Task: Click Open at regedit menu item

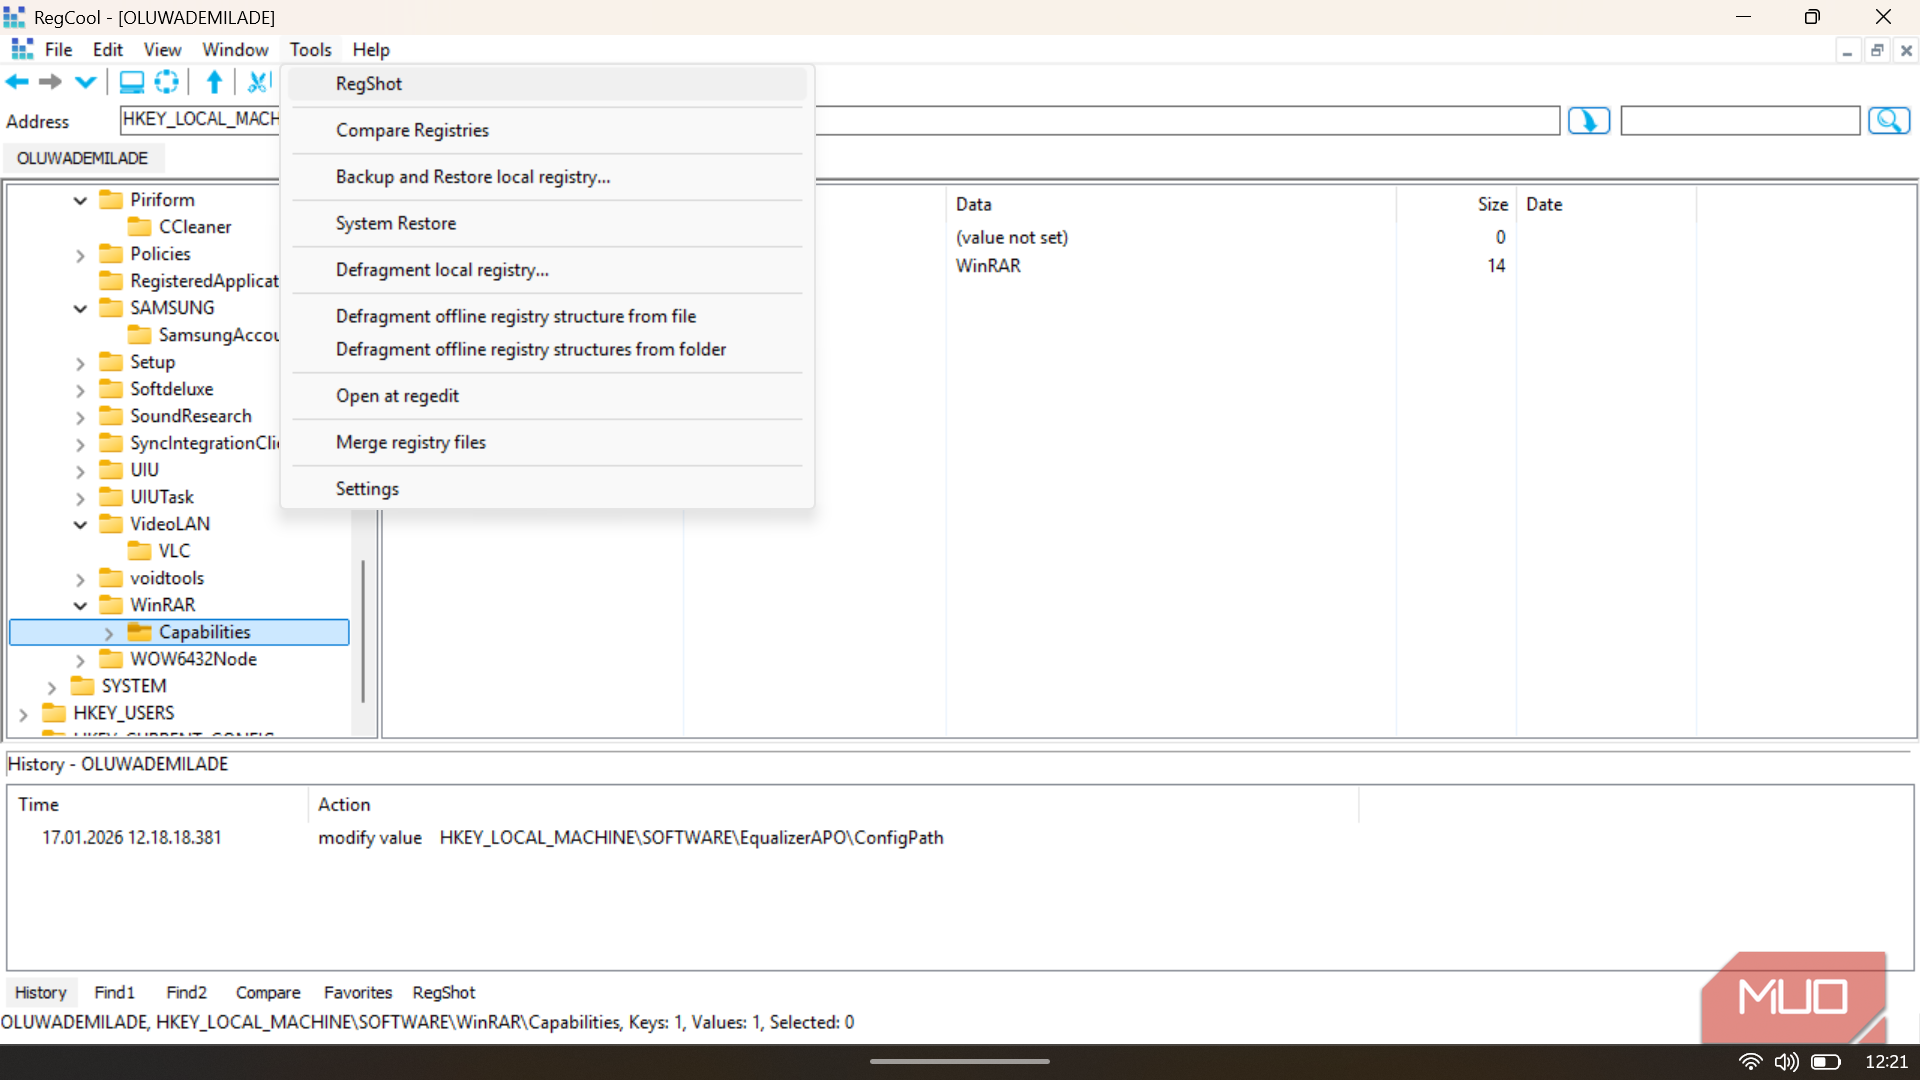Action: point(547,396)
